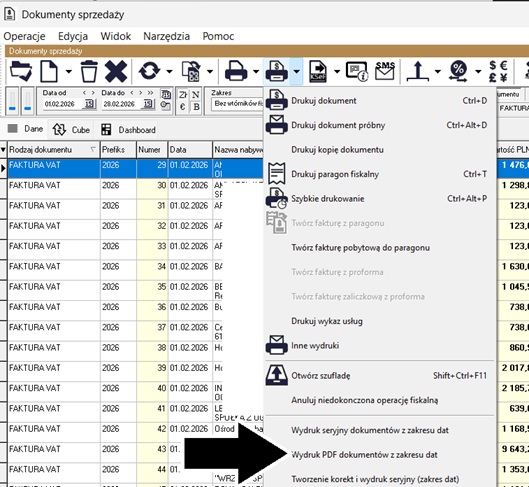The image size is (529, 487).
Task: Click the envelope printer icon beside Inne wydruki
Action: click(x=277, y=345)
